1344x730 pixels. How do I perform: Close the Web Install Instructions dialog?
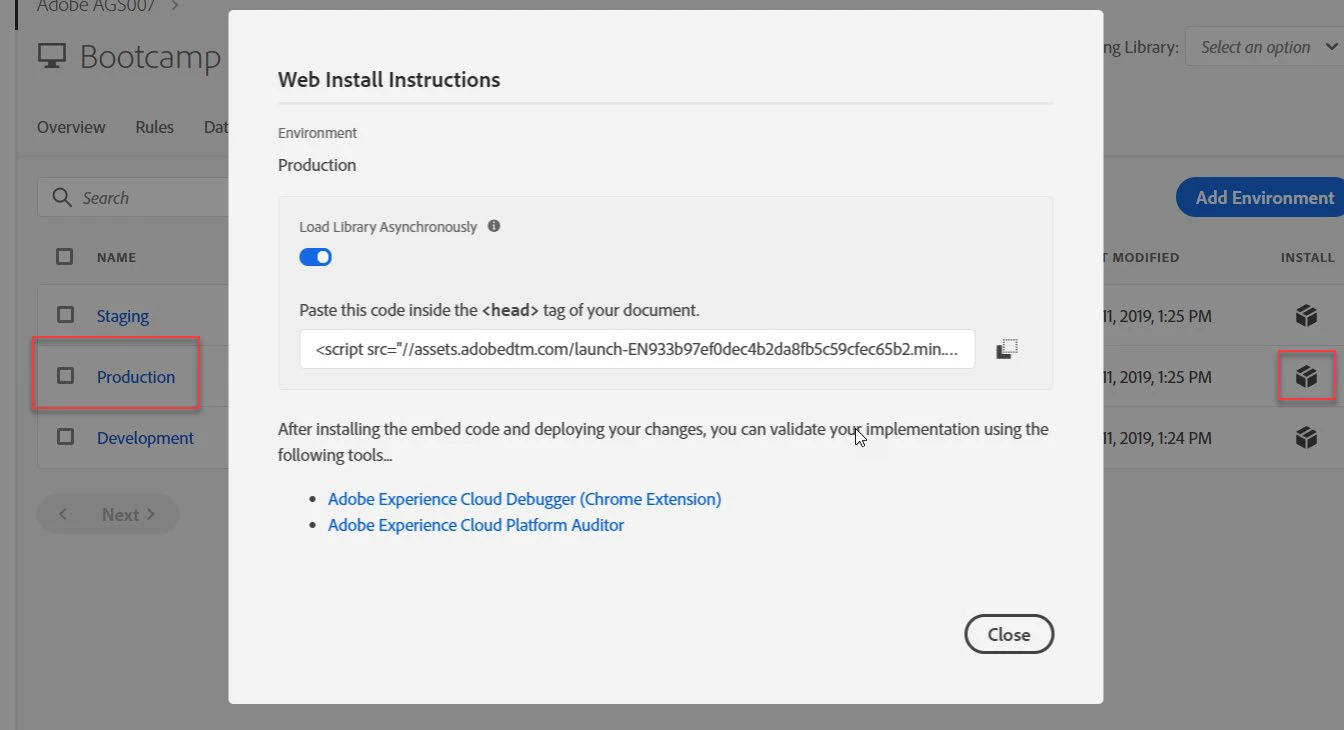coord(1009,634)
